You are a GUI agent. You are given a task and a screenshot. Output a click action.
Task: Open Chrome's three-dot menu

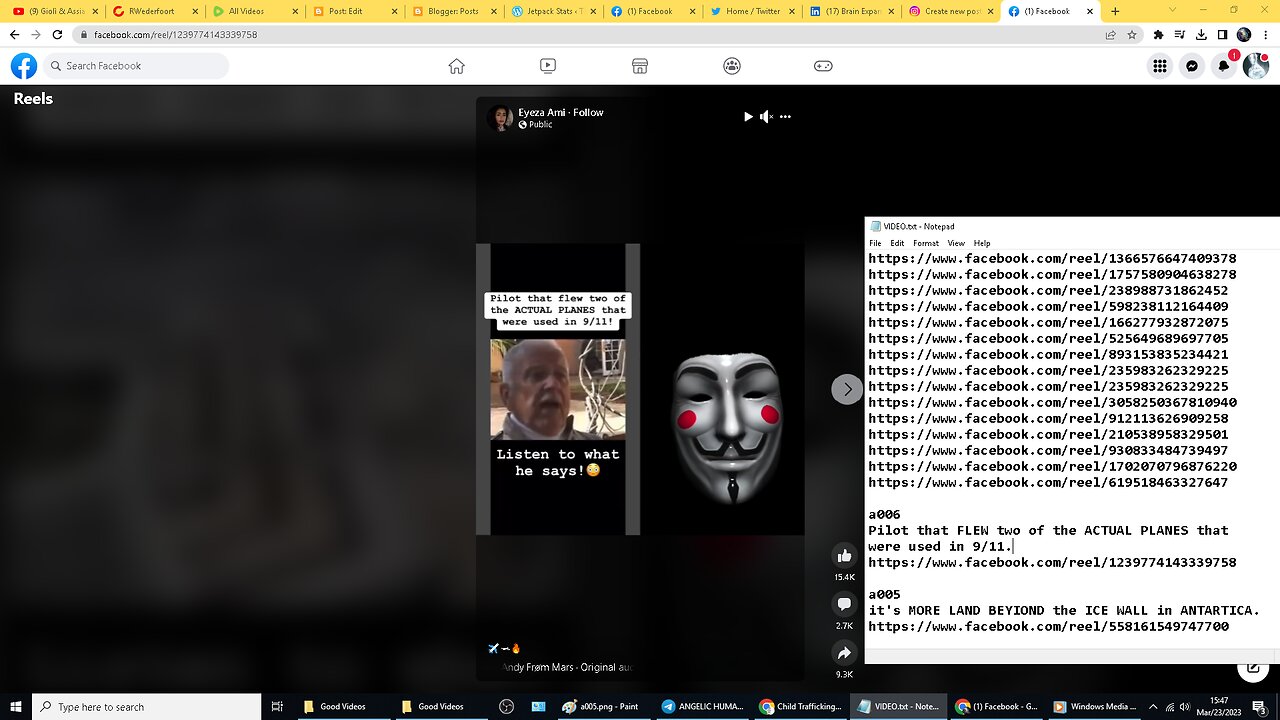1266,34
